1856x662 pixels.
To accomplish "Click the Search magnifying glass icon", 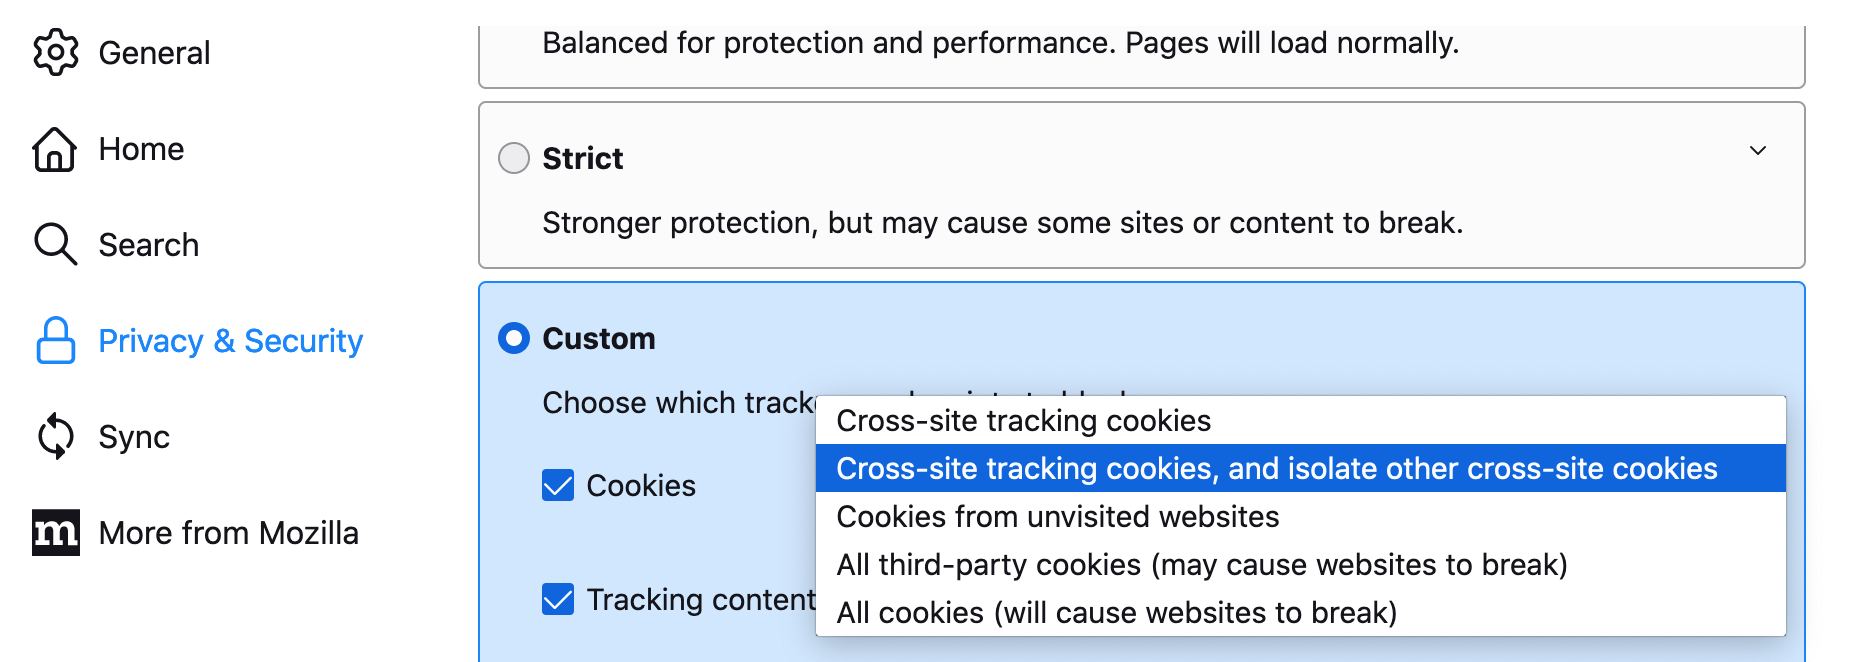I will [x=55, y=244].
